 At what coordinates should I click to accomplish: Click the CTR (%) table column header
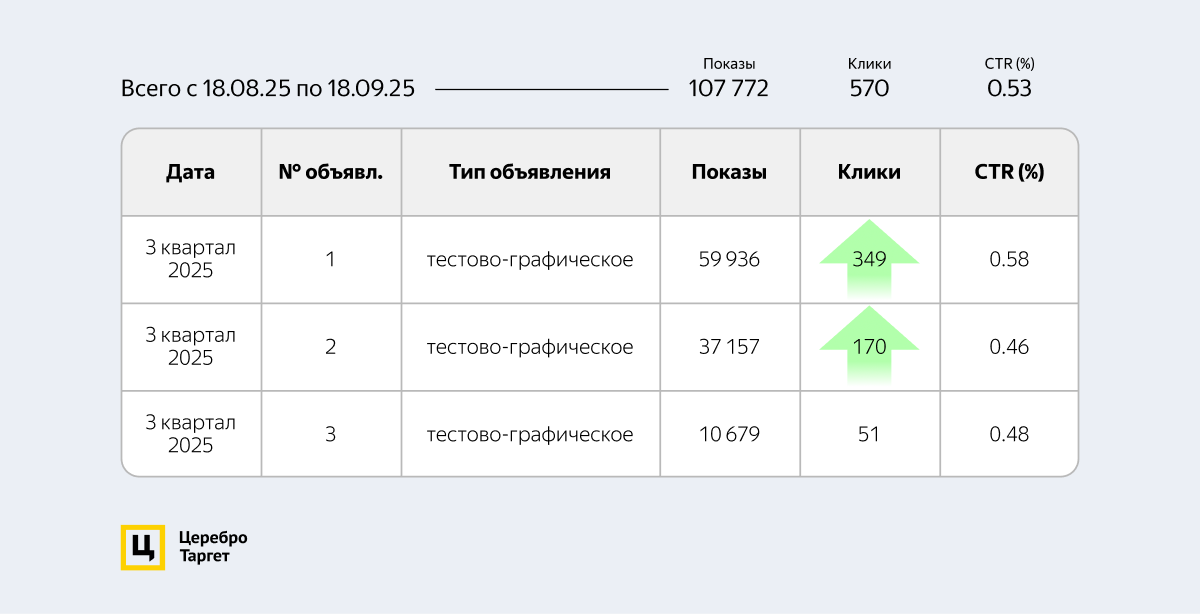(x=1009, y=172)
